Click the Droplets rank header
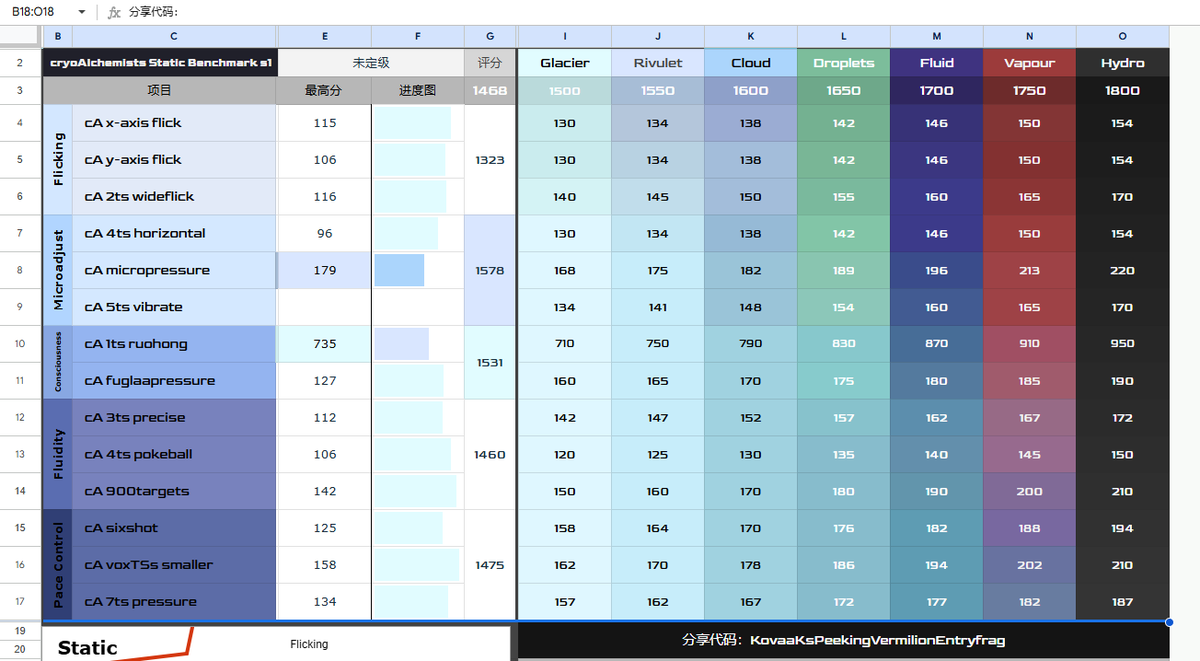 pos(844,62)
